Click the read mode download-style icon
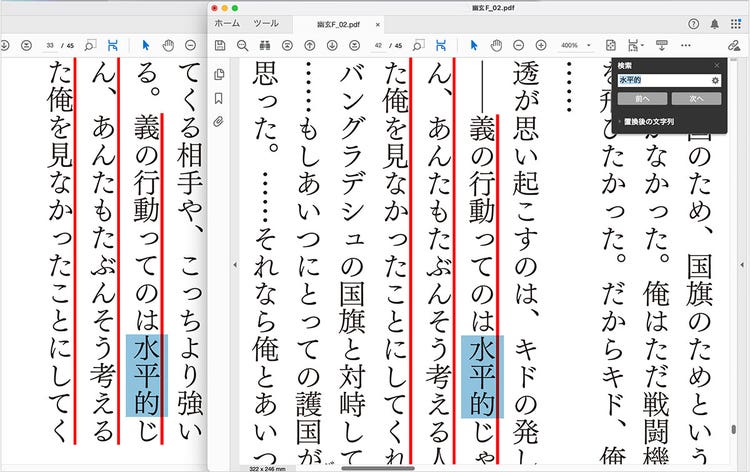The width and height of the screenshot is (750, 472). coord(662,45)
